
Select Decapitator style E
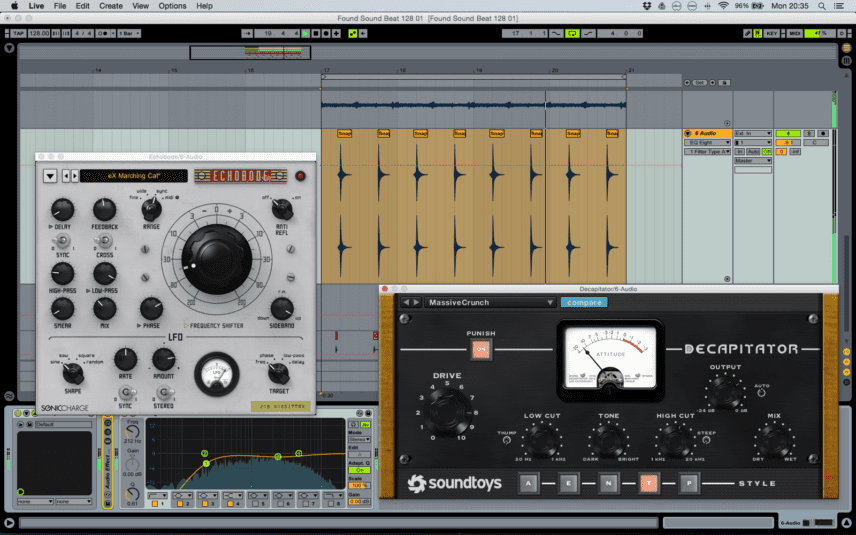[x=568, y=483]
